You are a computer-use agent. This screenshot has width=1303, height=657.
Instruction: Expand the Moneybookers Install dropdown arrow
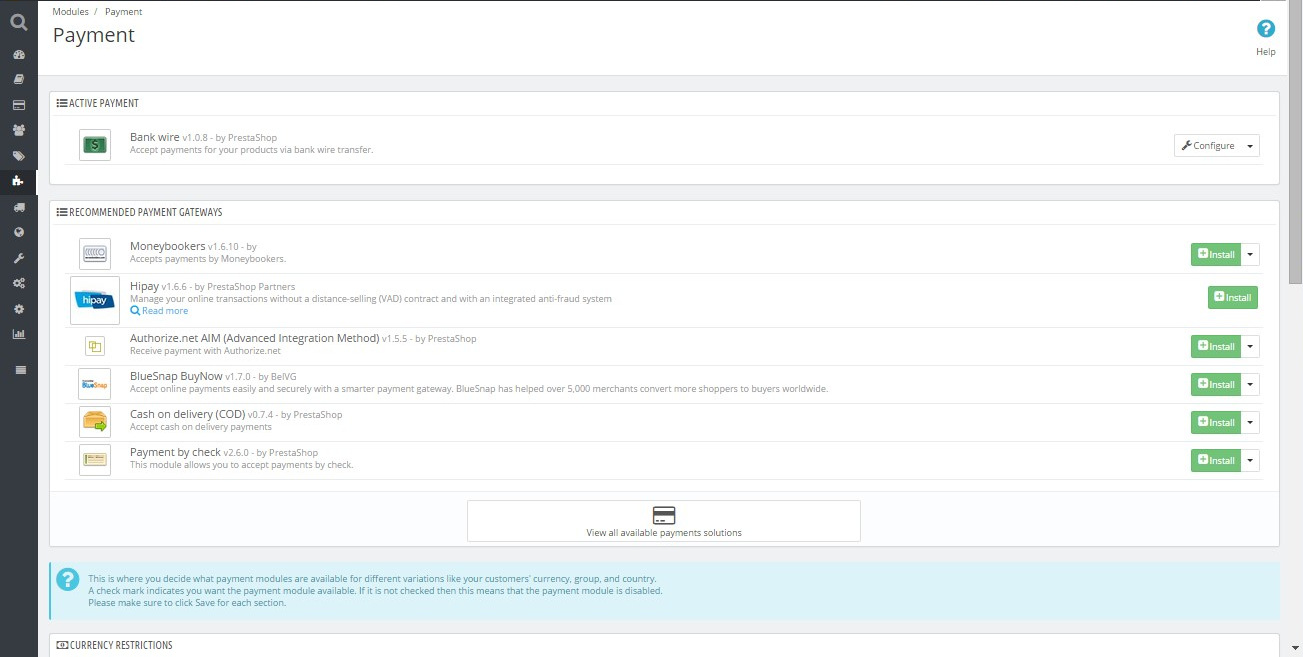pos(1250,254)
